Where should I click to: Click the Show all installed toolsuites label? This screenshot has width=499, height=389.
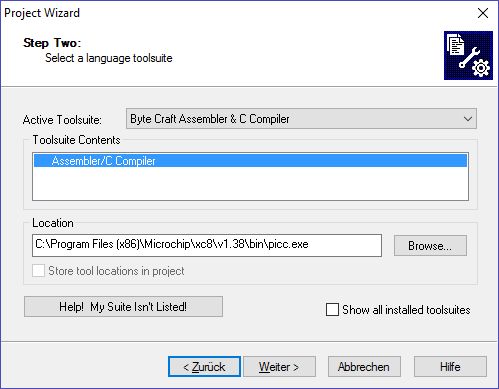pos(406,310)
